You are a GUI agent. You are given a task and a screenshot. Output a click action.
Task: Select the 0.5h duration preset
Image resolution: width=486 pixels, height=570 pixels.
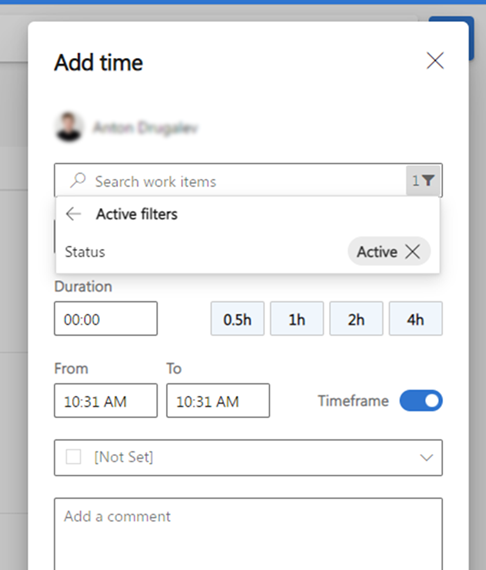pyautogui.click(x=237, y=318)
